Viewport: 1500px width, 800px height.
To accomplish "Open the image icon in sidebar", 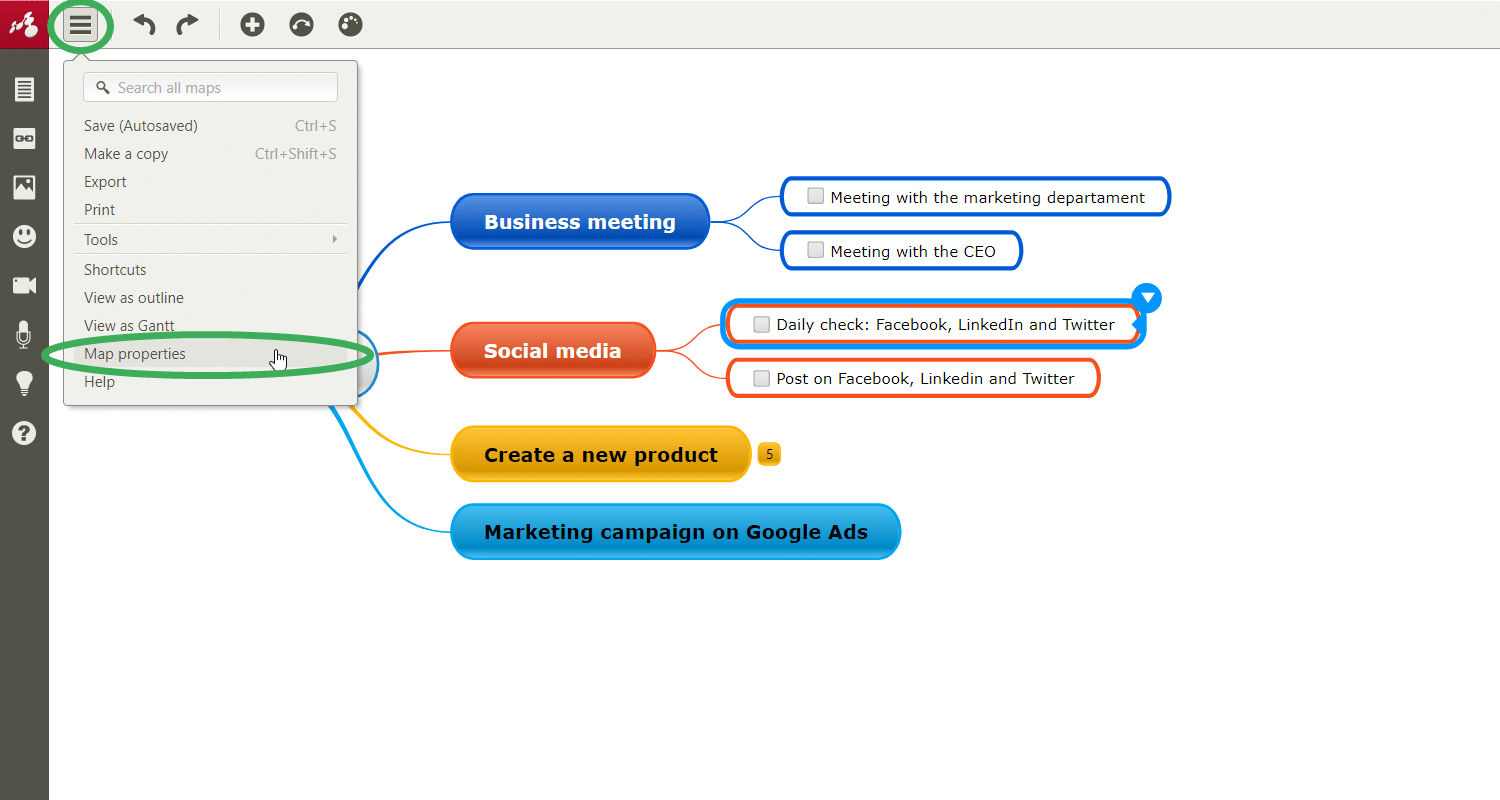I will coord(24,187).
